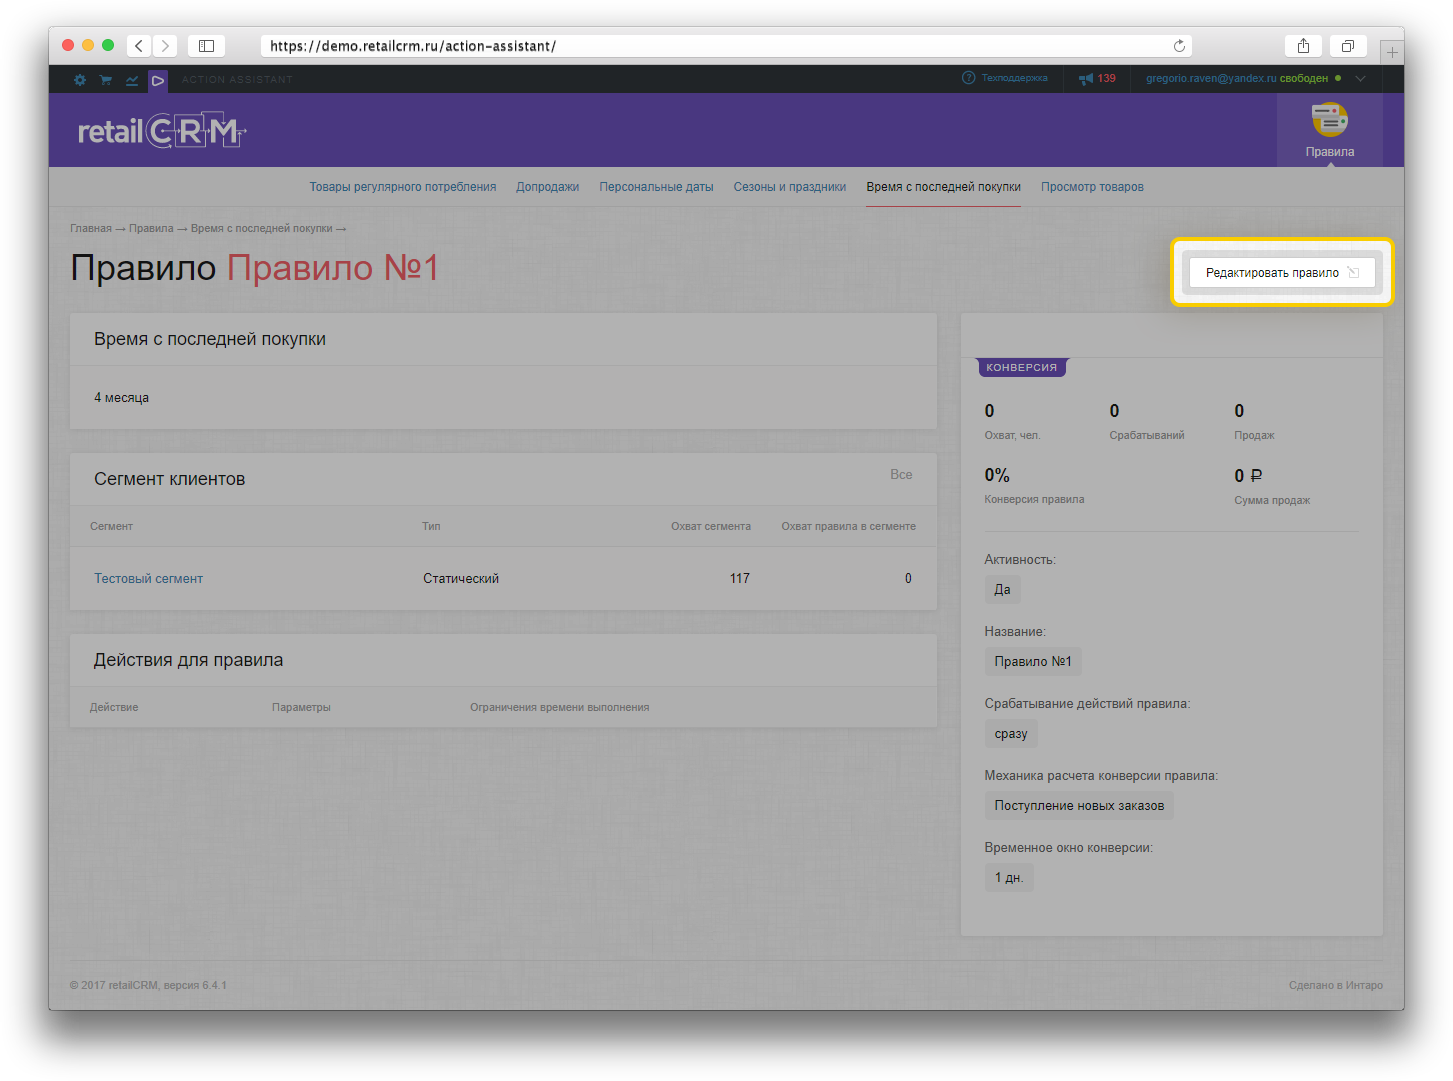
Task: Go back with browser back arrow
Action: (x=139, y=46)
